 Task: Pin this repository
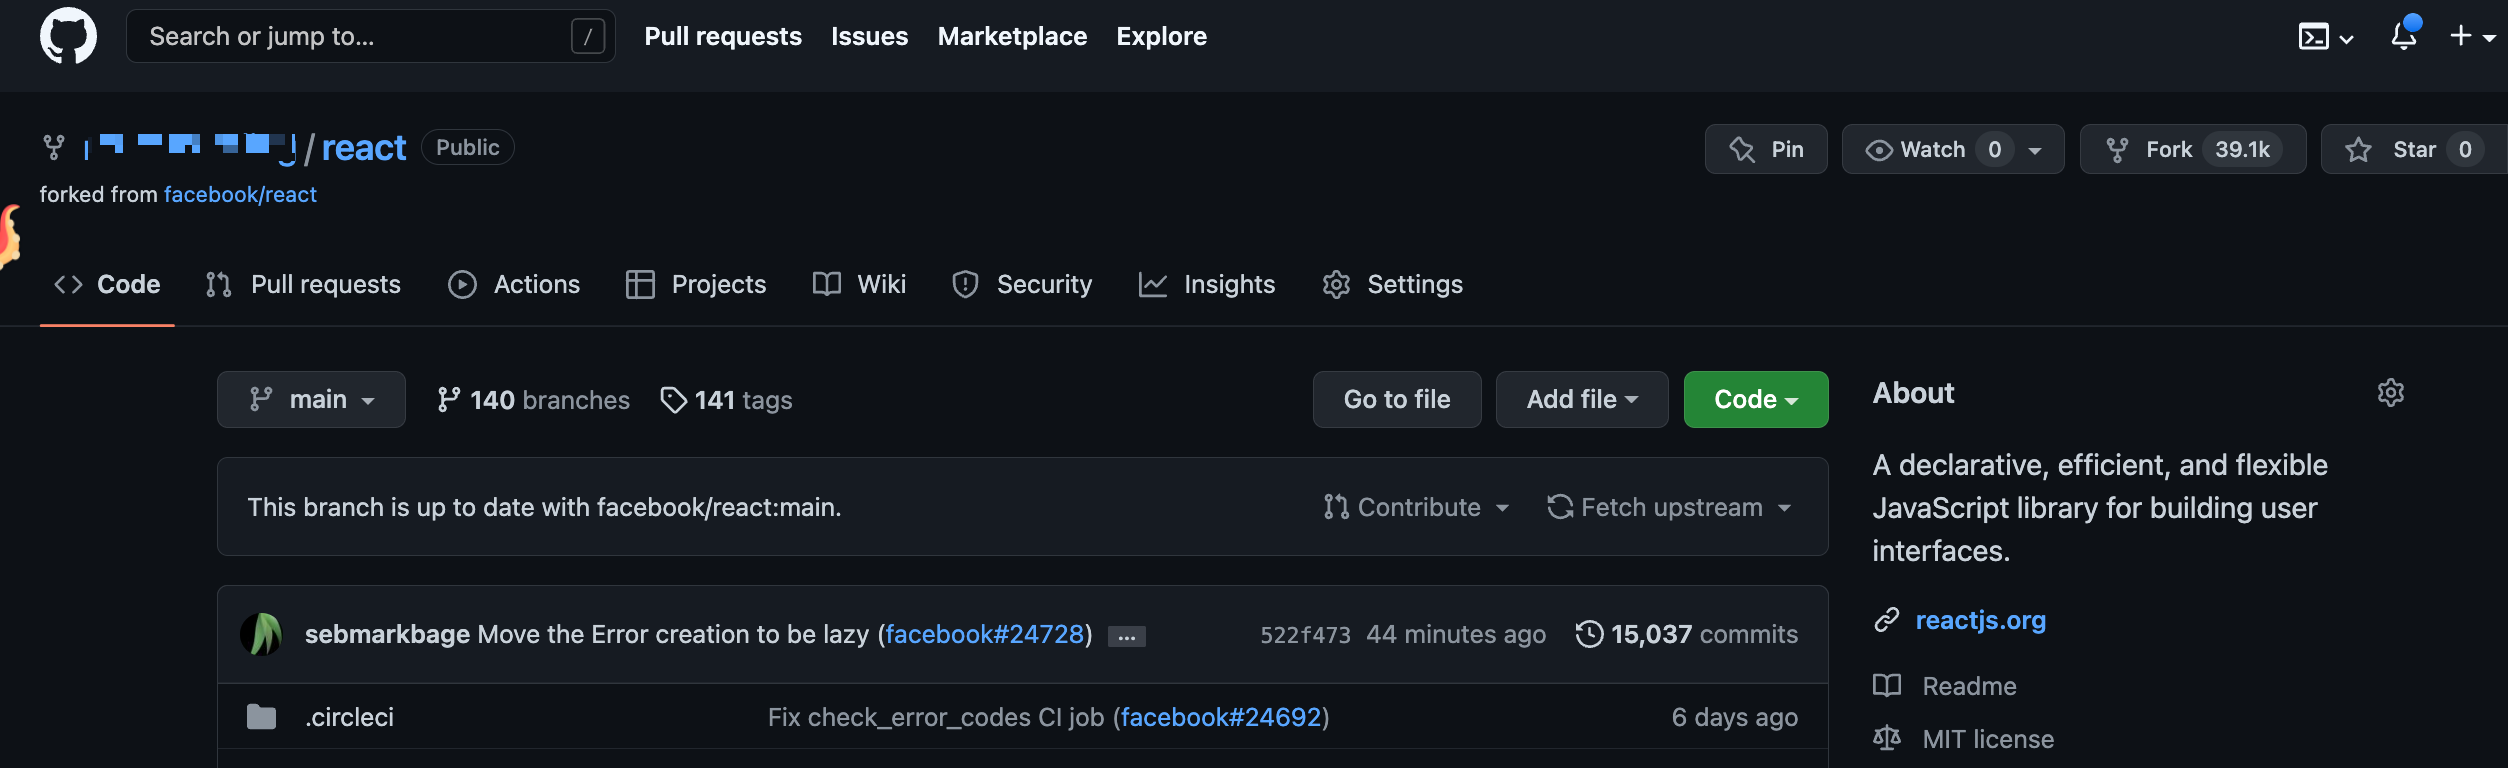pos(1766,149)
